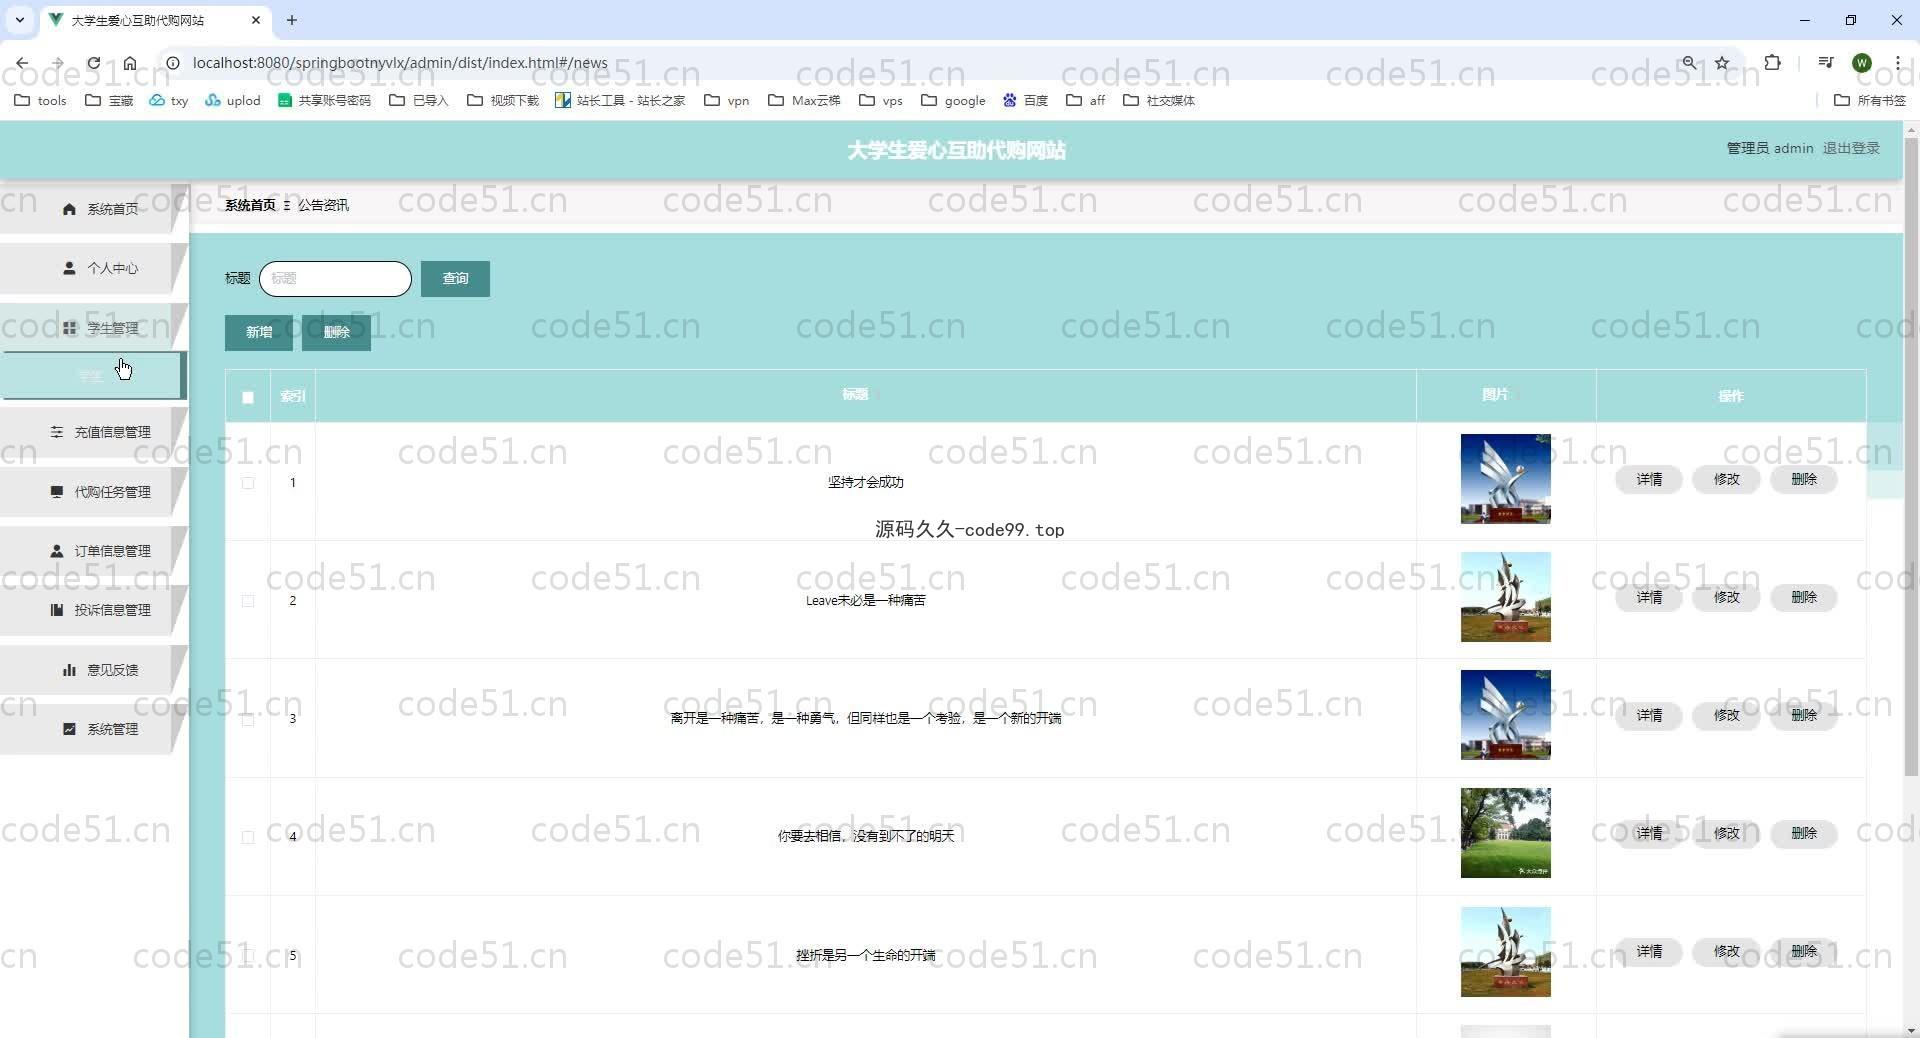Expand the tab search dropdown arrow
Viewport: 1920px width, 1038px height.
[x=19, y=20]
